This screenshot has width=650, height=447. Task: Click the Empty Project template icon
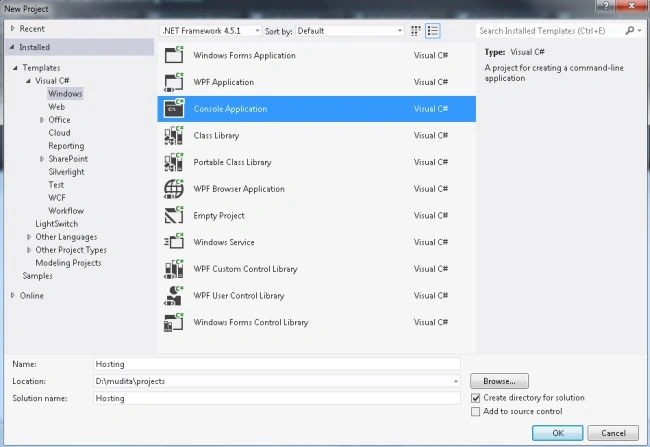174,216
